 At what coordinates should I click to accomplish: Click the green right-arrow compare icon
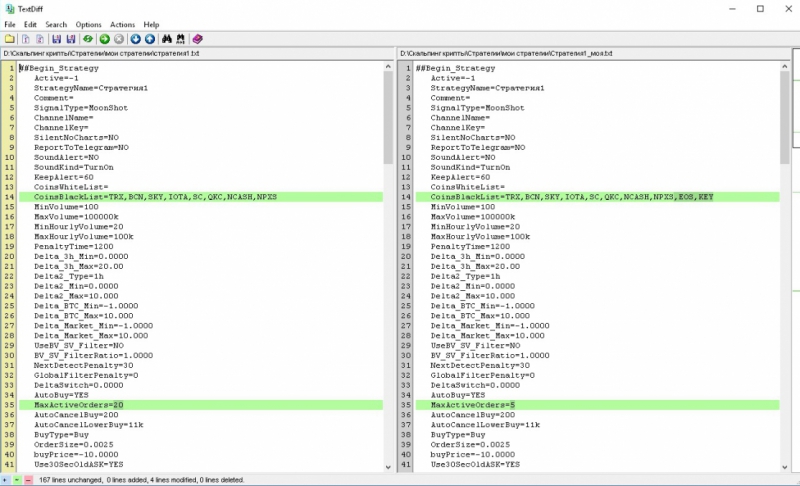[x=105, y=39]
